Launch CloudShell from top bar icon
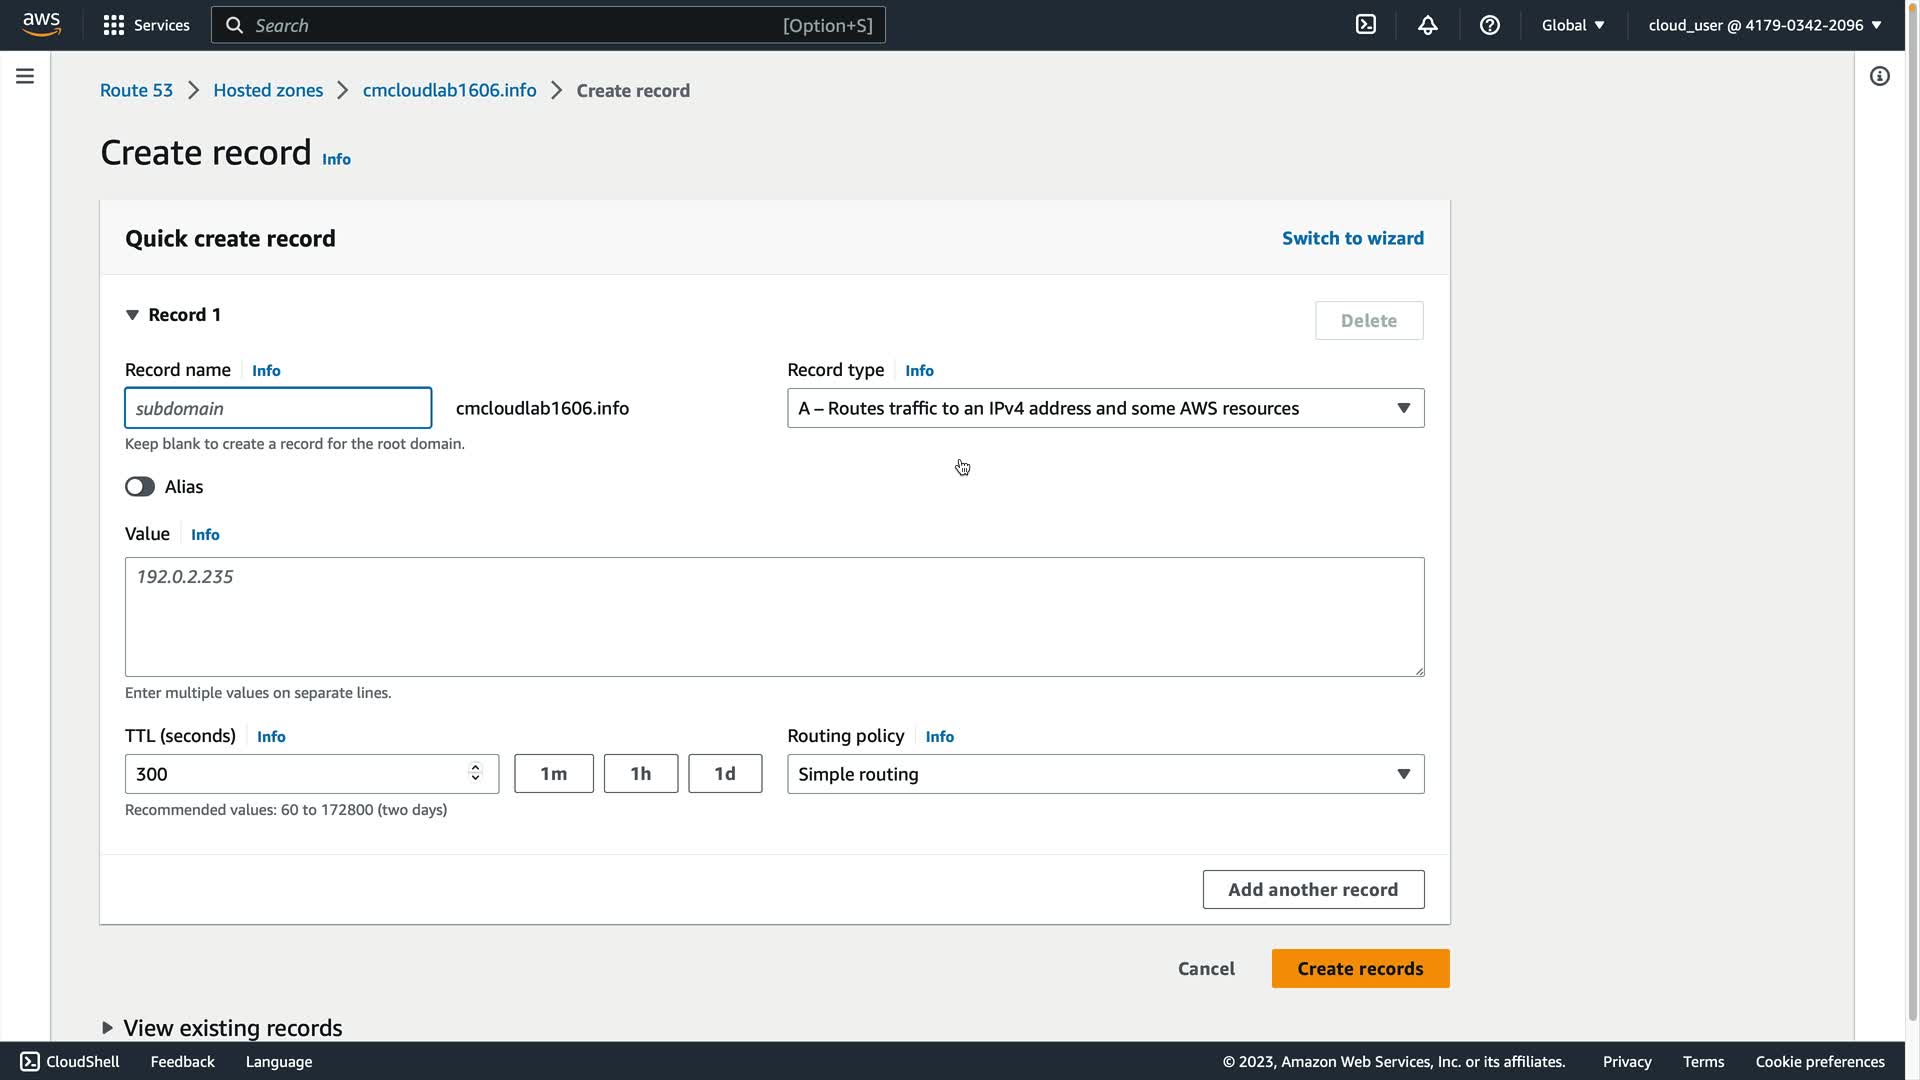 pos(1365,25)
